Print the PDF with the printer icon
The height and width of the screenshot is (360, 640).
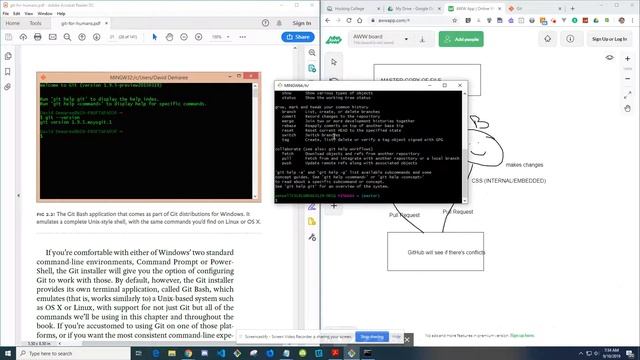click(38, 37)
